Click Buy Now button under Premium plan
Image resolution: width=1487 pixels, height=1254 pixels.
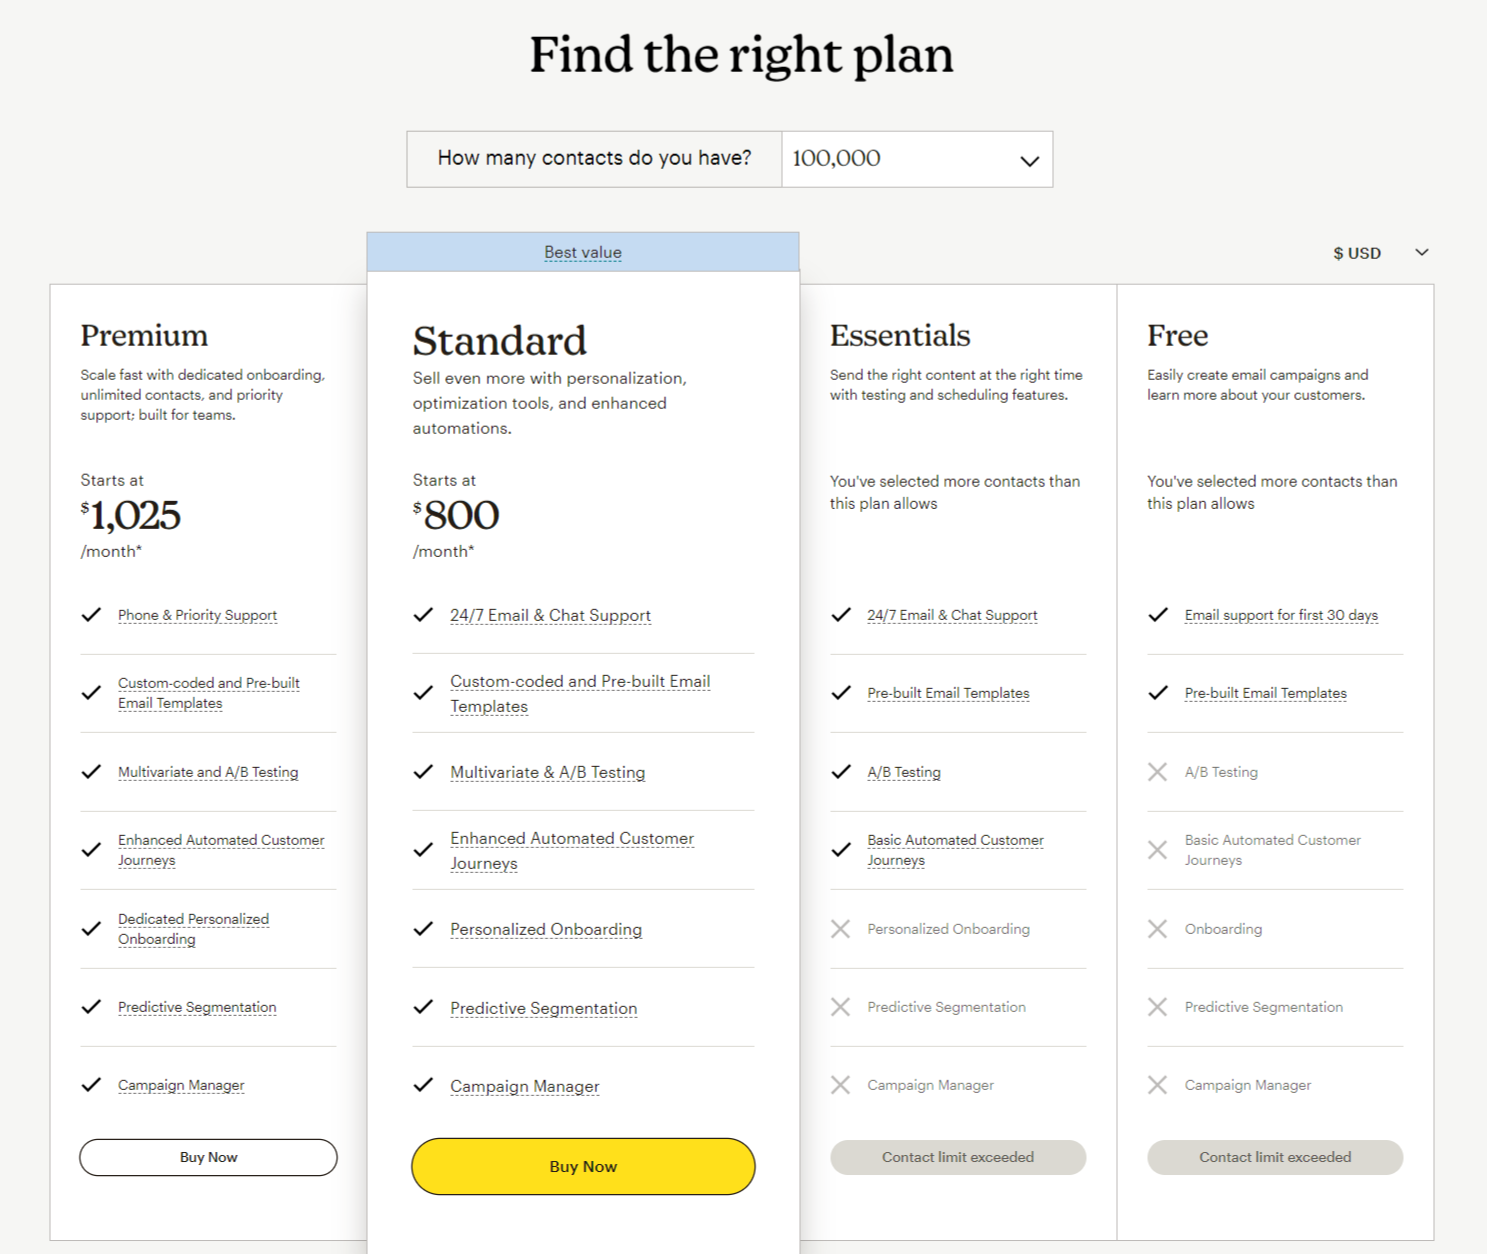pyautogui.click(x=208, y=1157)
